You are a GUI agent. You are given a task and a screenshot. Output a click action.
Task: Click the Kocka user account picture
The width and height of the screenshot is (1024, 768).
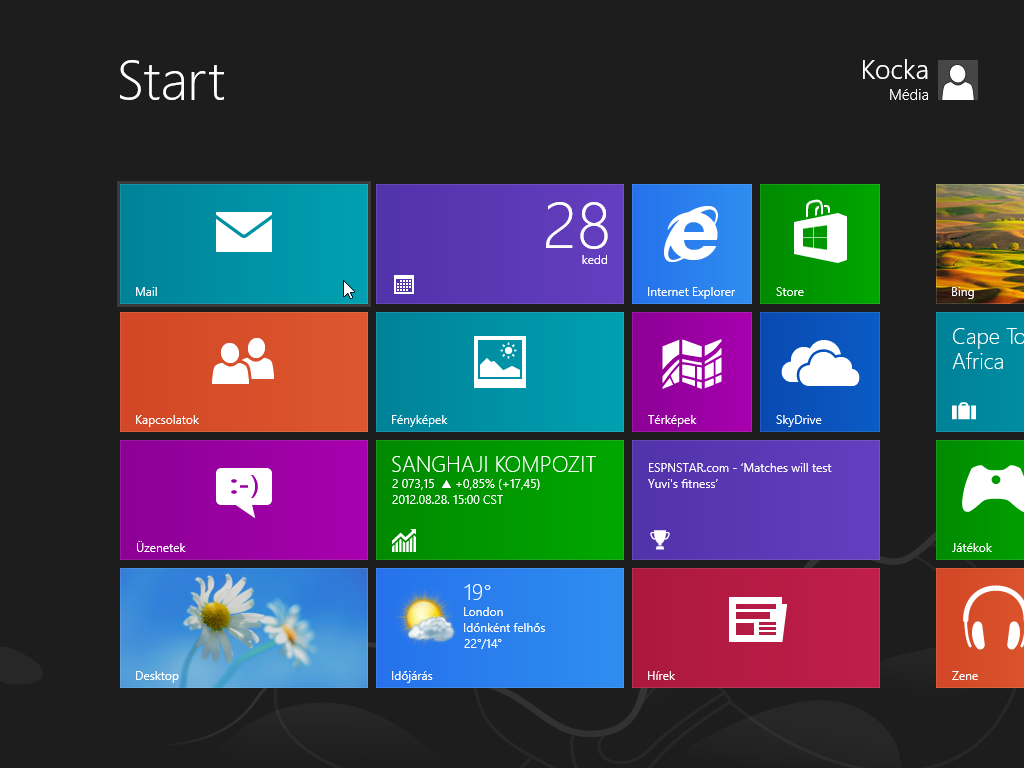958,80
